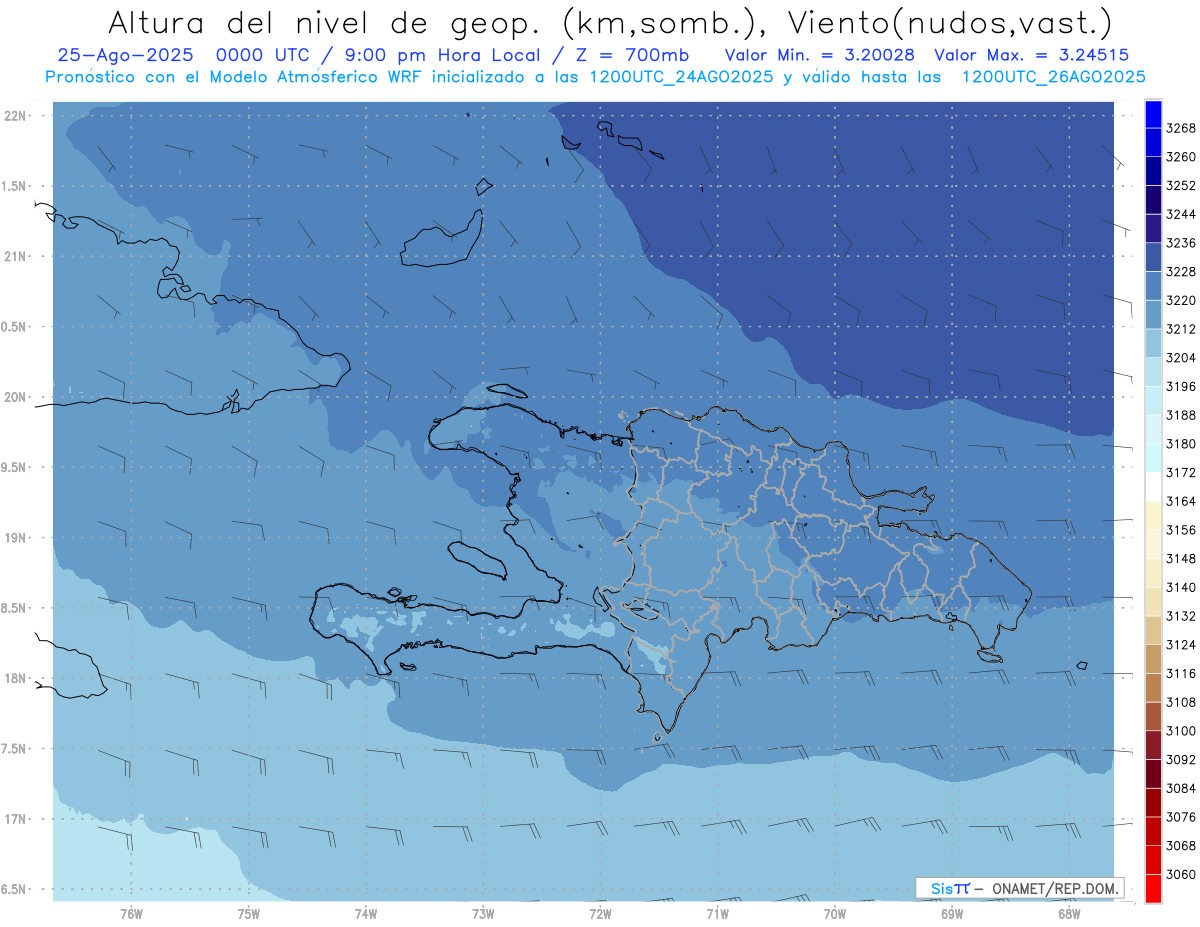Click the '3124' color scale value

(x=1181, y=645)
